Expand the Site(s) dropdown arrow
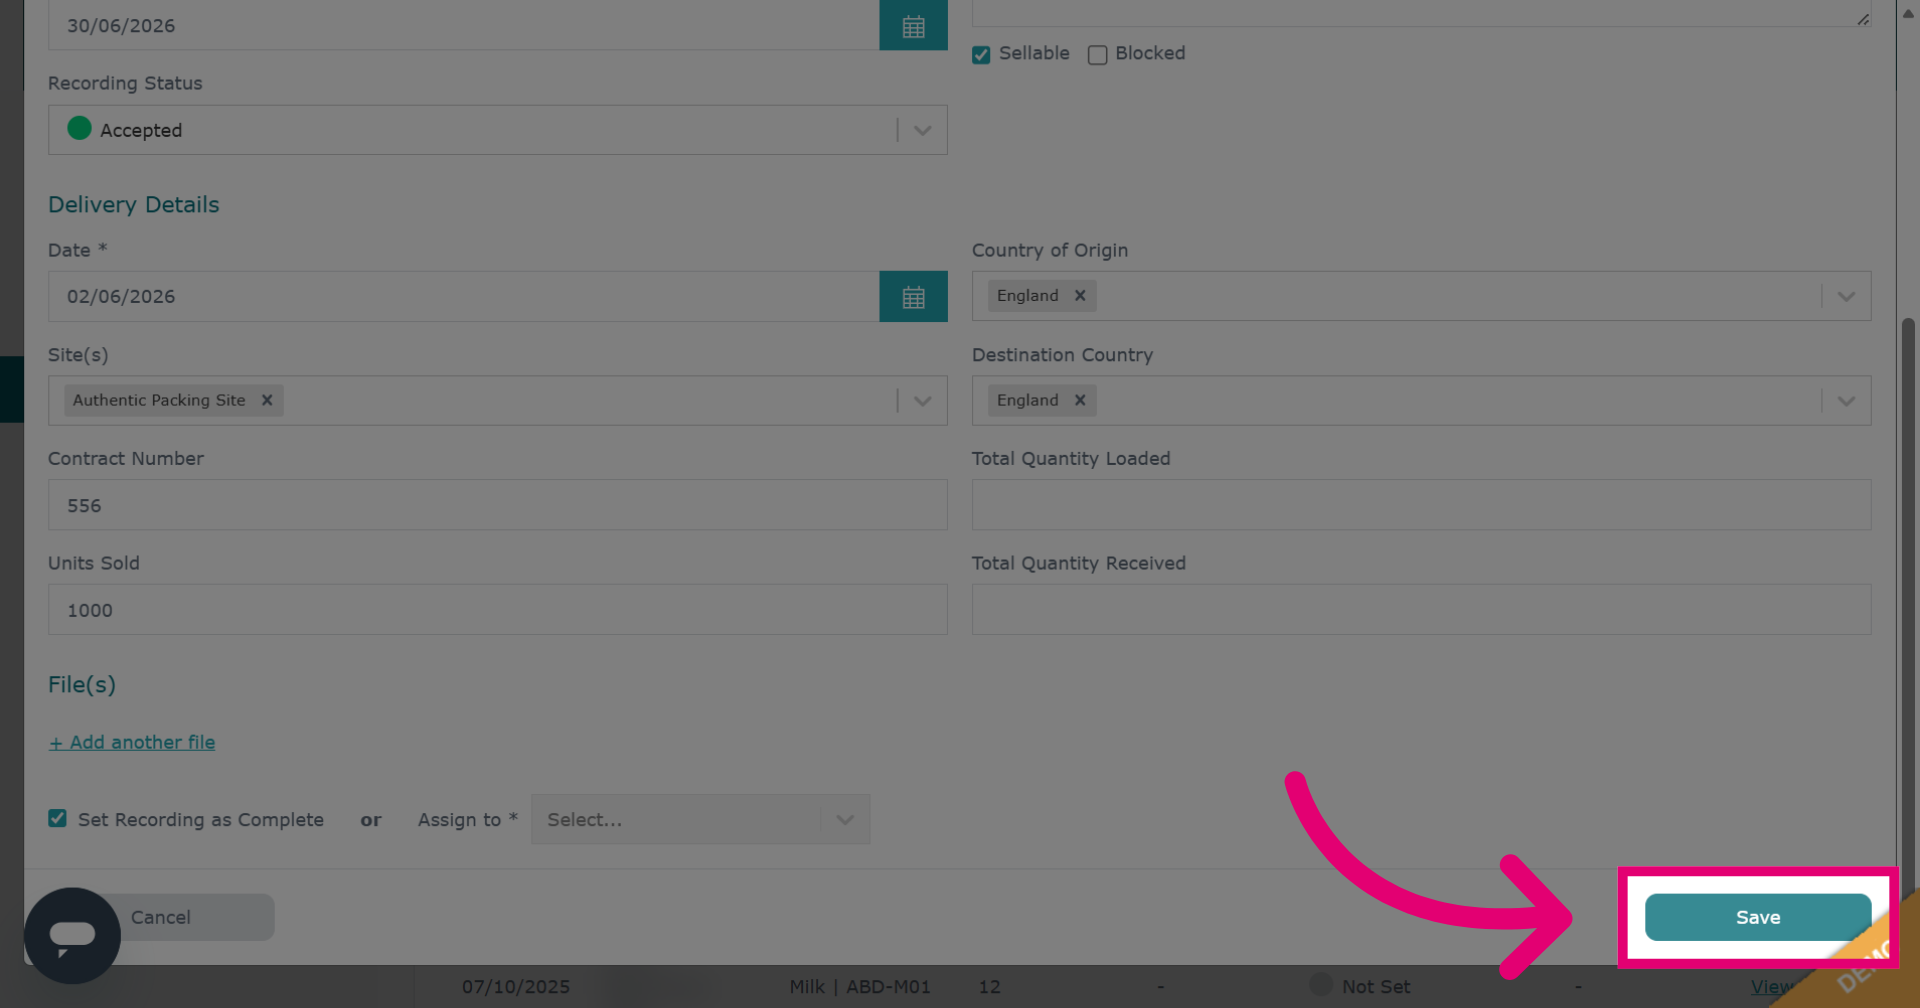 point(923,401)
